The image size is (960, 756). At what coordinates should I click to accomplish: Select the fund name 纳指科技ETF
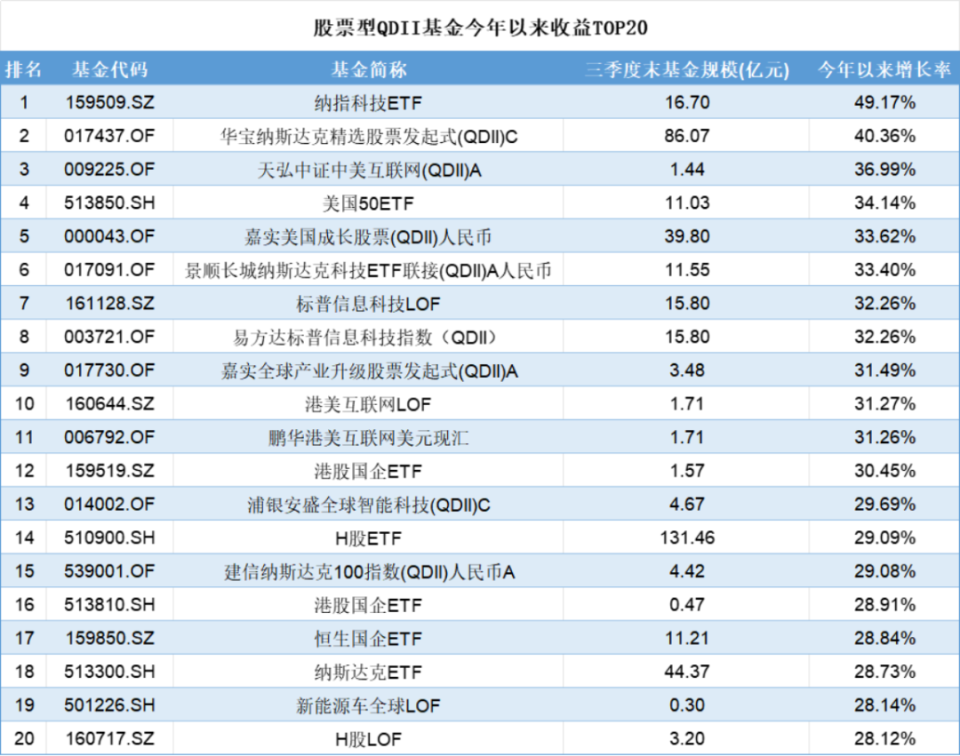point(369,103)
